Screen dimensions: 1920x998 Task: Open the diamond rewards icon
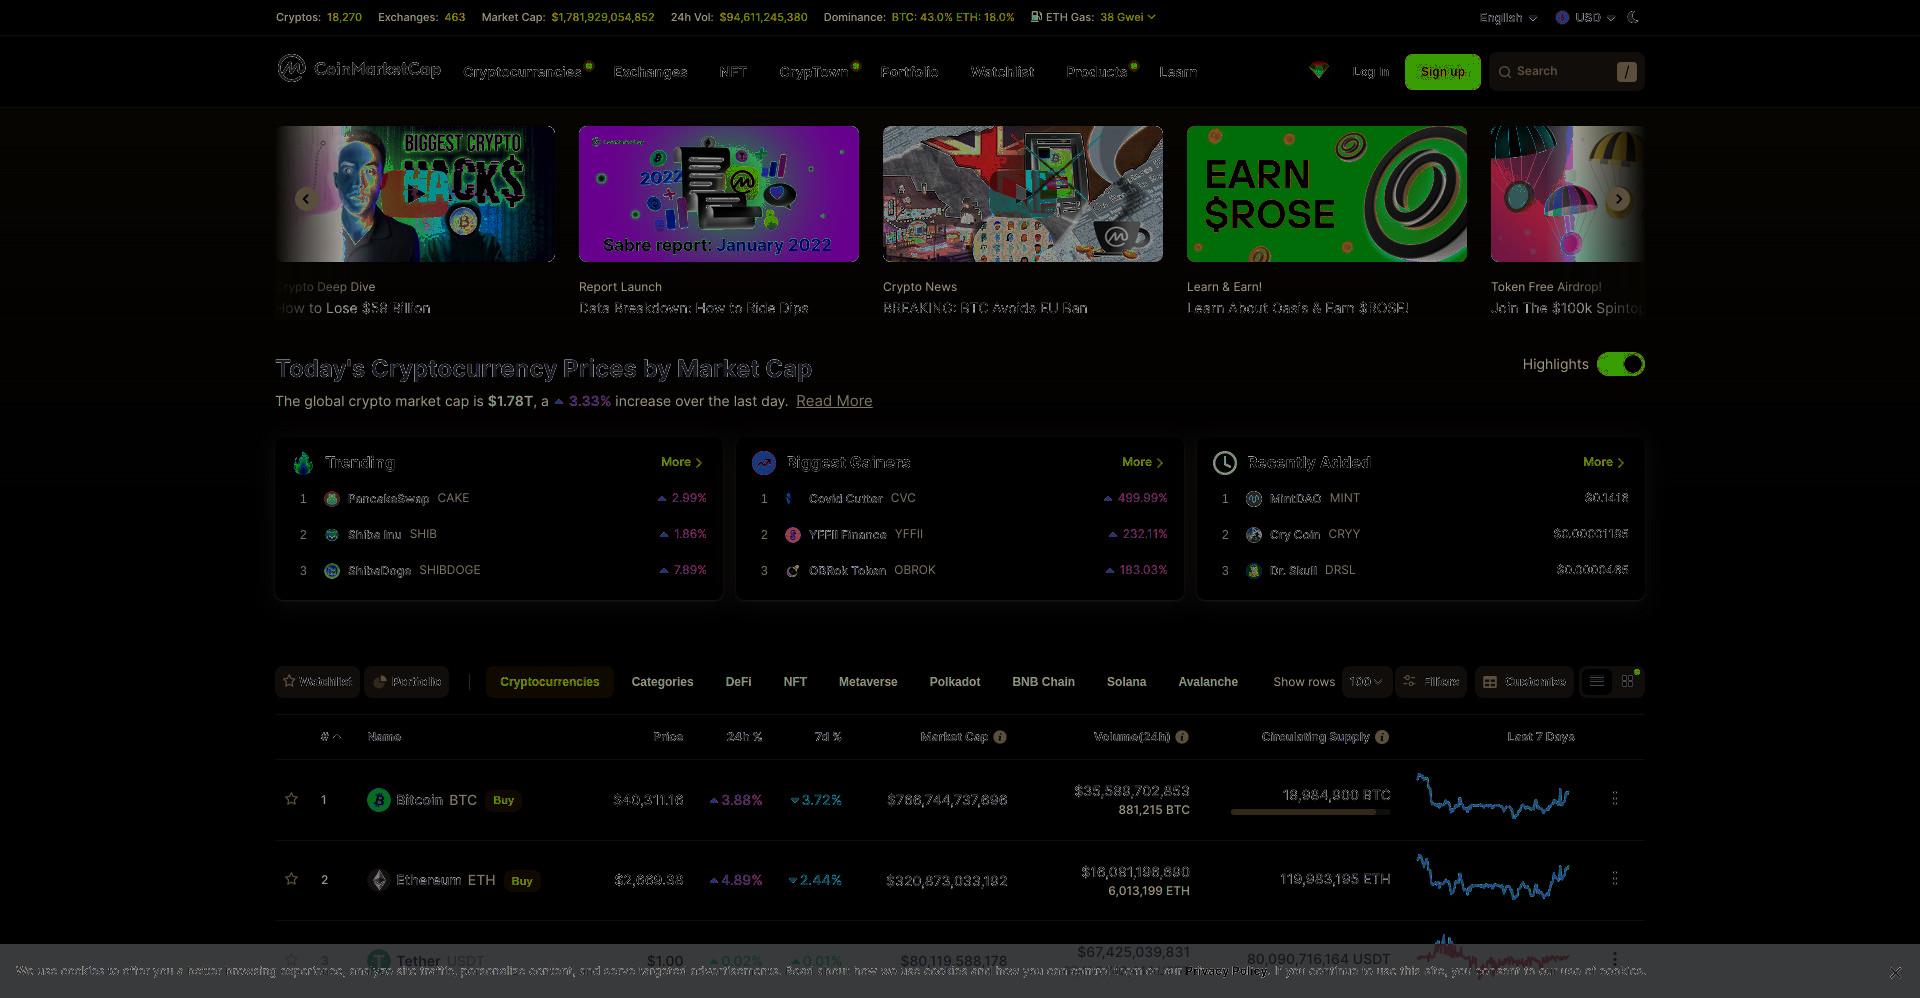[1318, 70]
